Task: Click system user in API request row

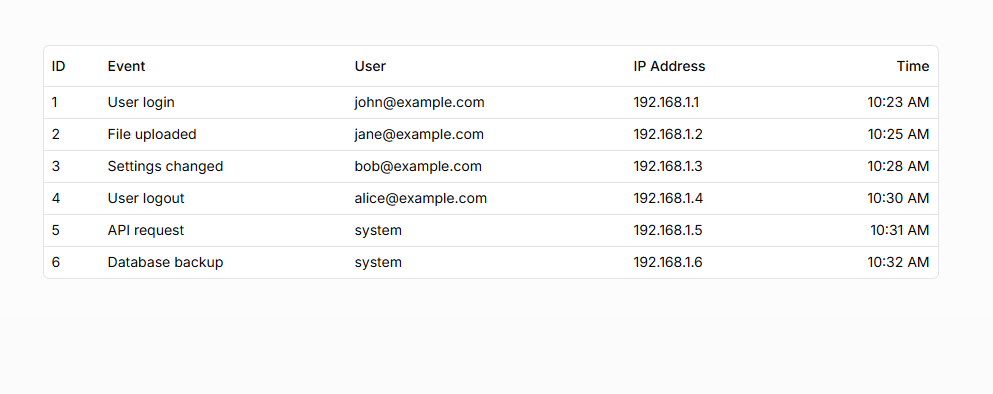Action: tap(378, 231)
